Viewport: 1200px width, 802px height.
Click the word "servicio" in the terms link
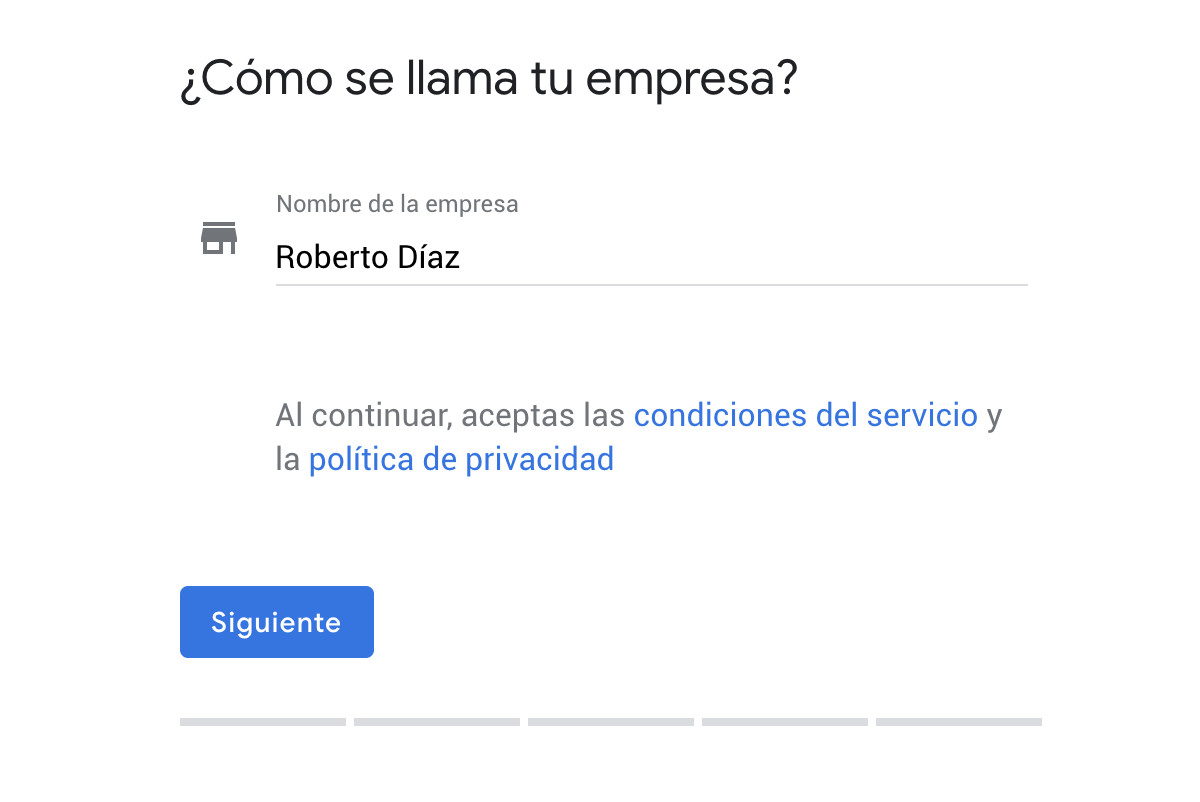(922, 414)
